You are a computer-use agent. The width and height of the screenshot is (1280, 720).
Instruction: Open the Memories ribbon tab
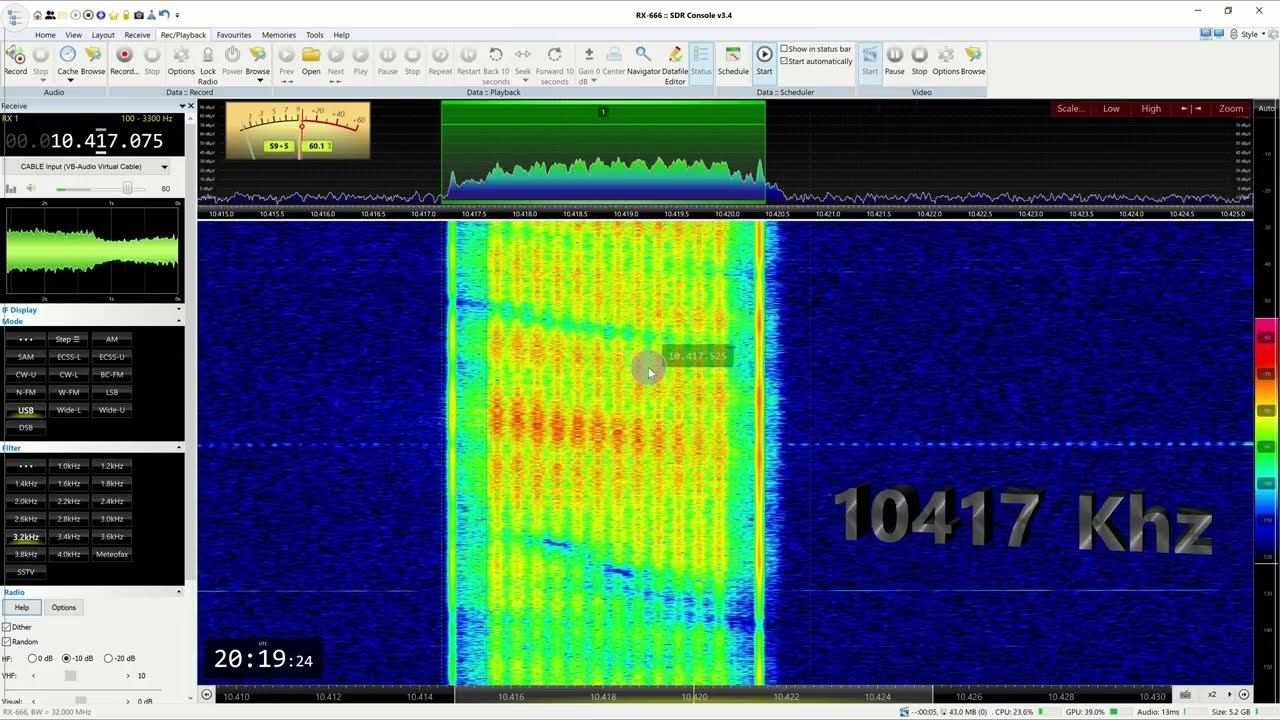pos(279,35)
